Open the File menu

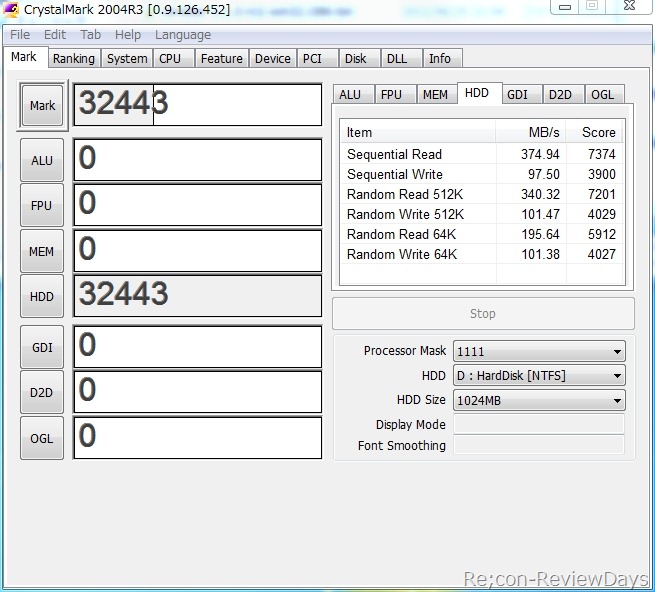[20, 34]
